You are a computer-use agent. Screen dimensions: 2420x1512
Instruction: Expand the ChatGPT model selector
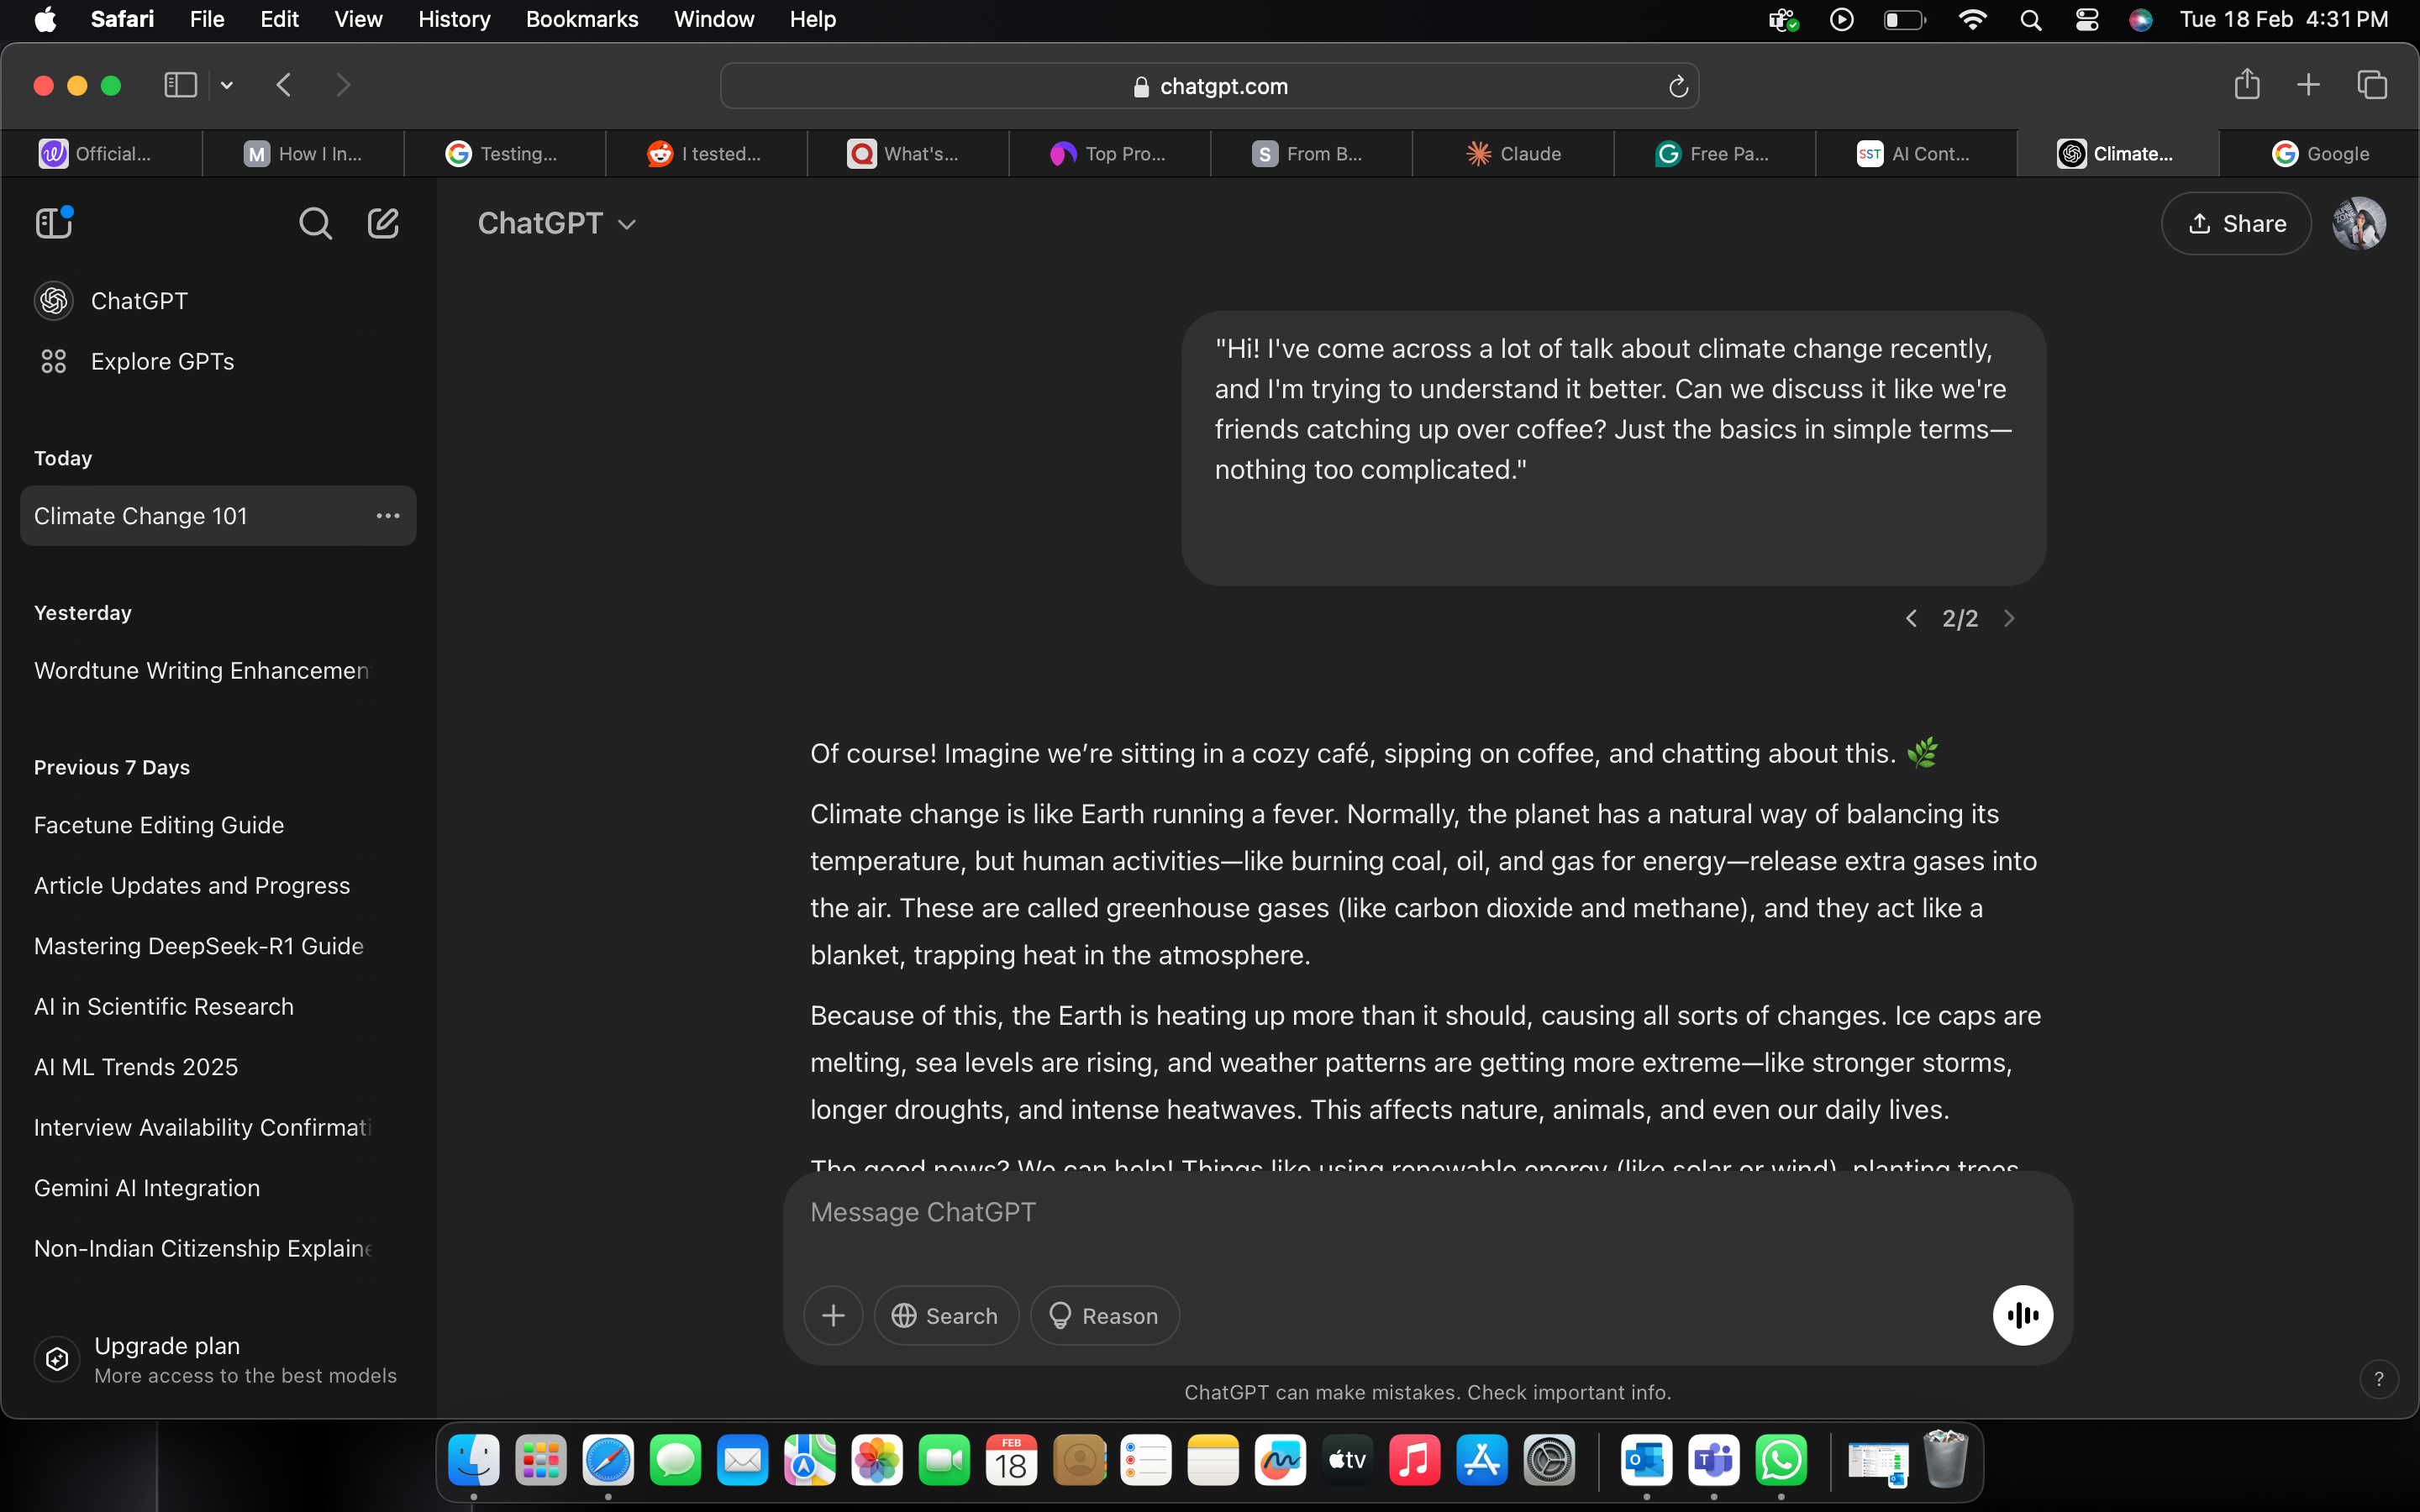coord(557,223)
